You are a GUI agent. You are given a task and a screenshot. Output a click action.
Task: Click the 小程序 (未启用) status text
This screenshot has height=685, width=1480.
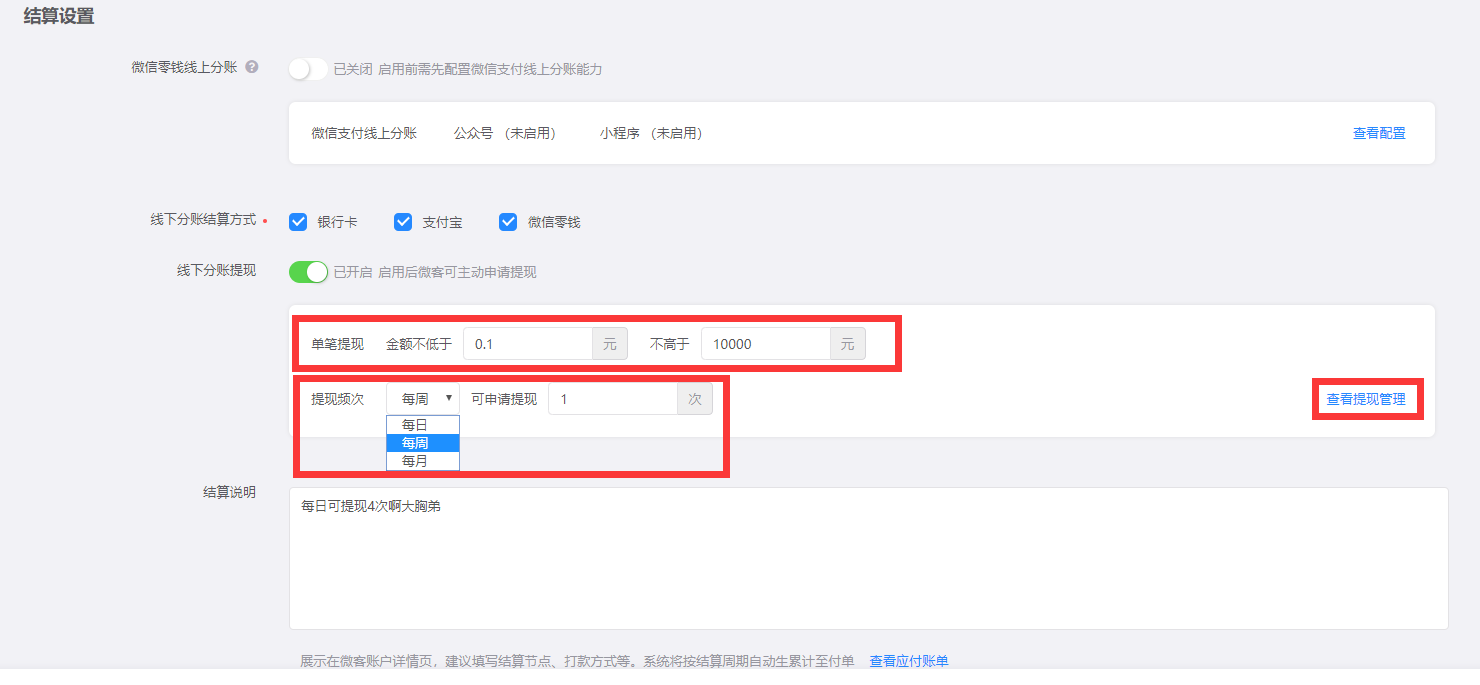[650, 133]
